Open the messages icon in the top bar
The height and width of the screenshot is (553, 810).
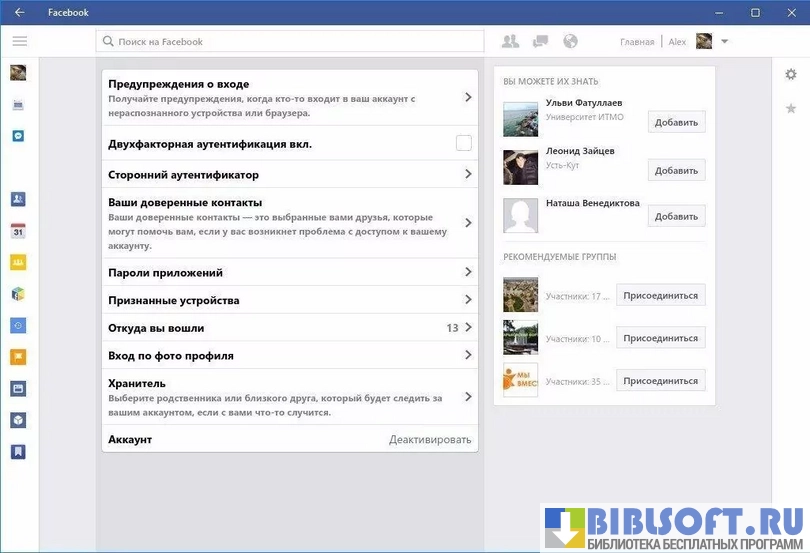tap(541, 41)
